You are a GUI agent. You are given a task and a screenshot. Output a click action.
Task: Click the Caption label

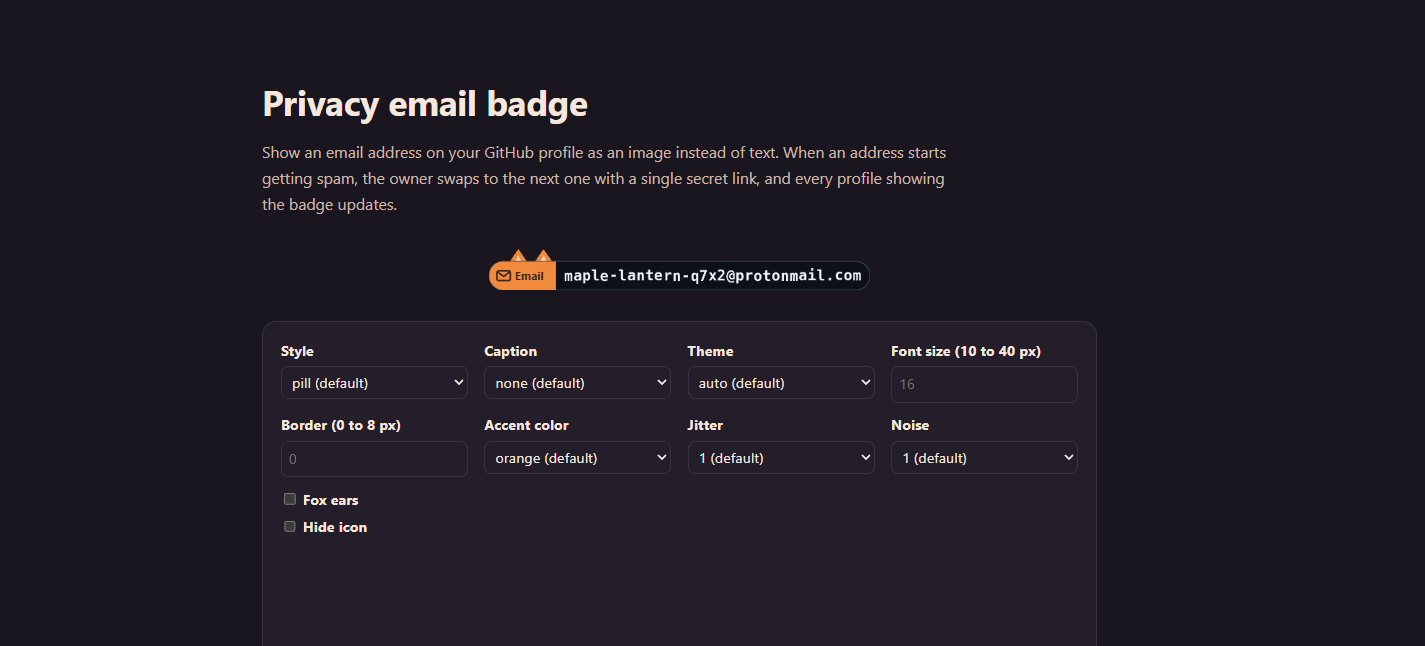511,351
